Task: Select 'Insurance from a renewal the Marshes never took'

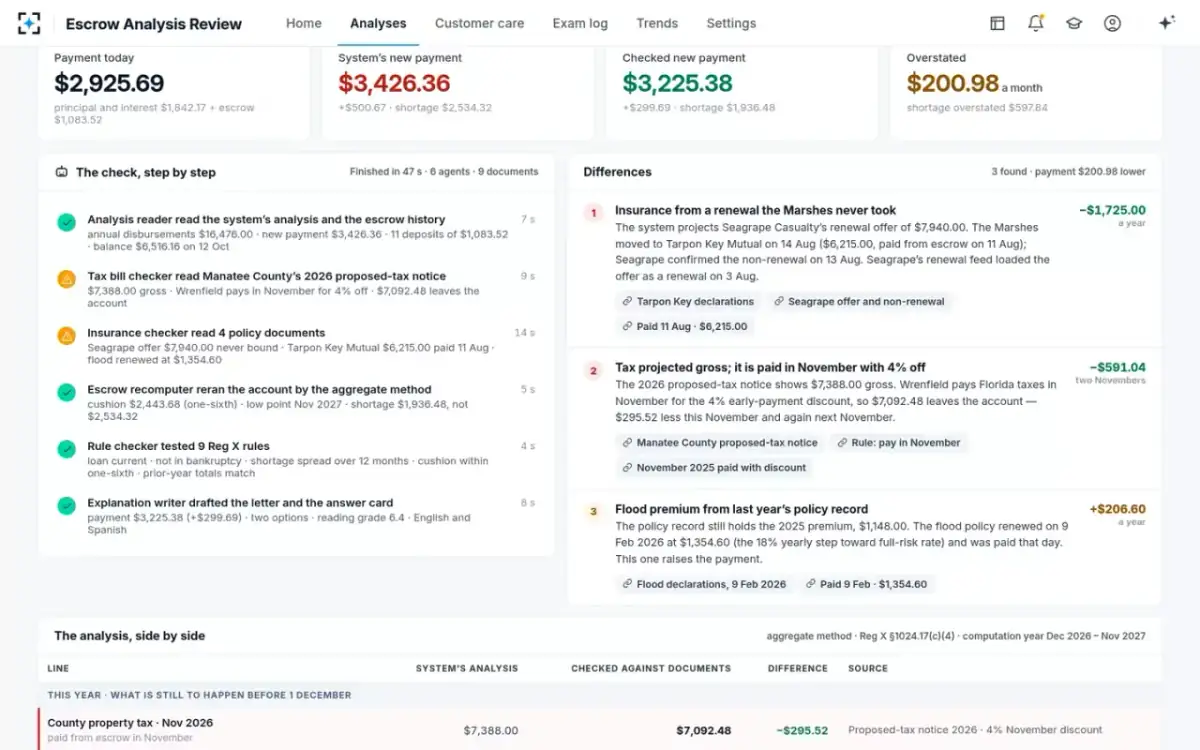Action: 755,210
